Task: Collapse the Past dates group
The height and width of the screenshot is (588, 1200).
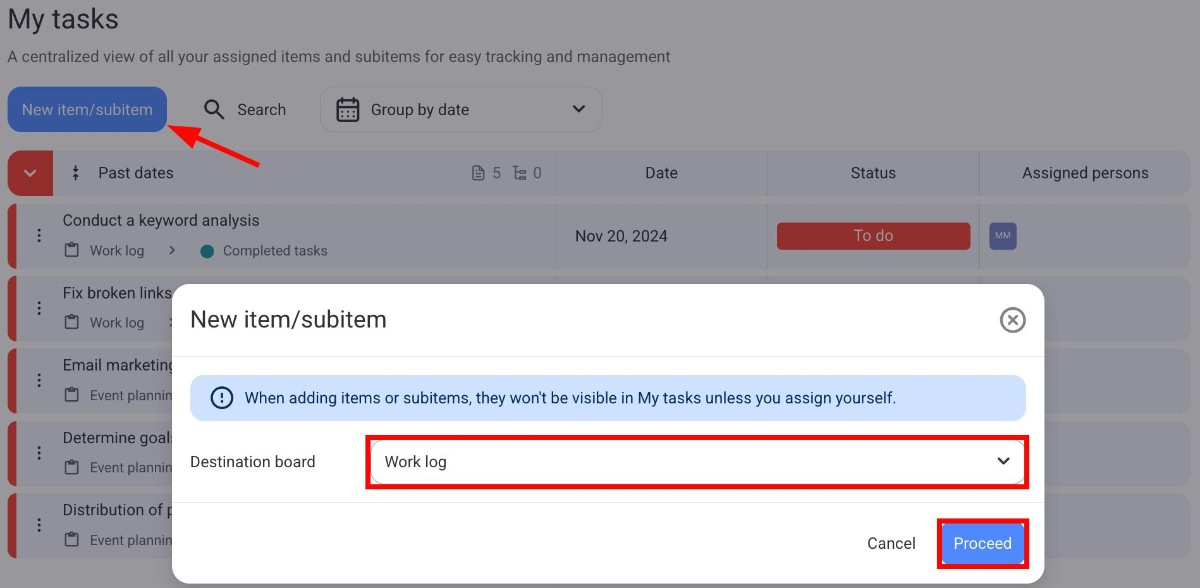Action: [30, 173]
